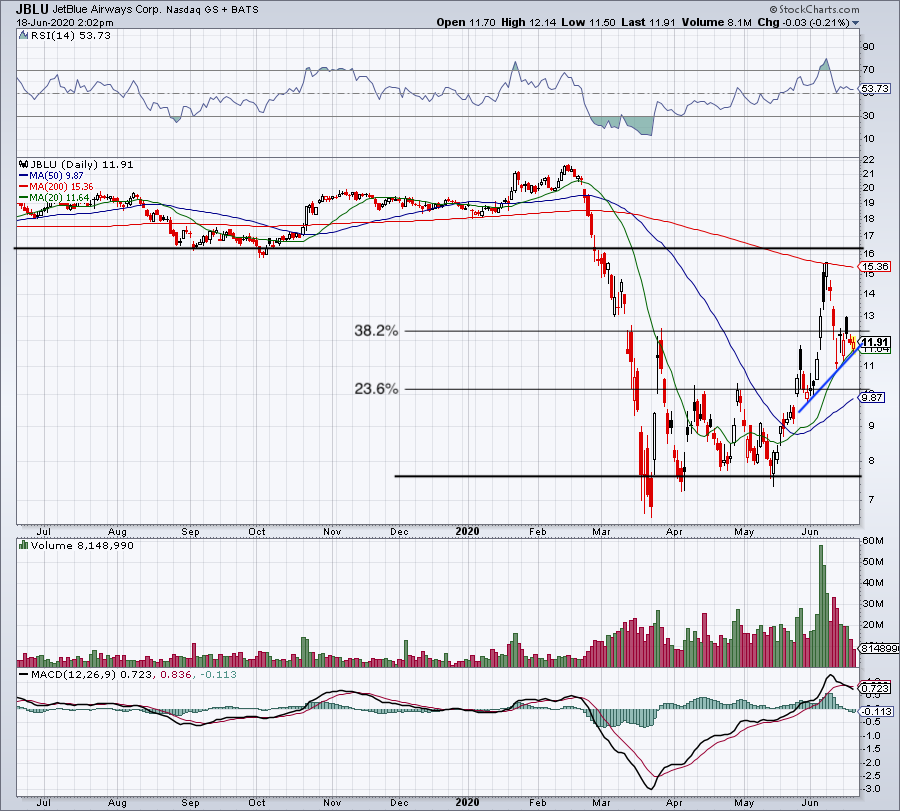The image size is (900, 811).
Task: Select the MA(20) 11.64 green line swatch
Action: pyautogui.click(x=24, y=197)
